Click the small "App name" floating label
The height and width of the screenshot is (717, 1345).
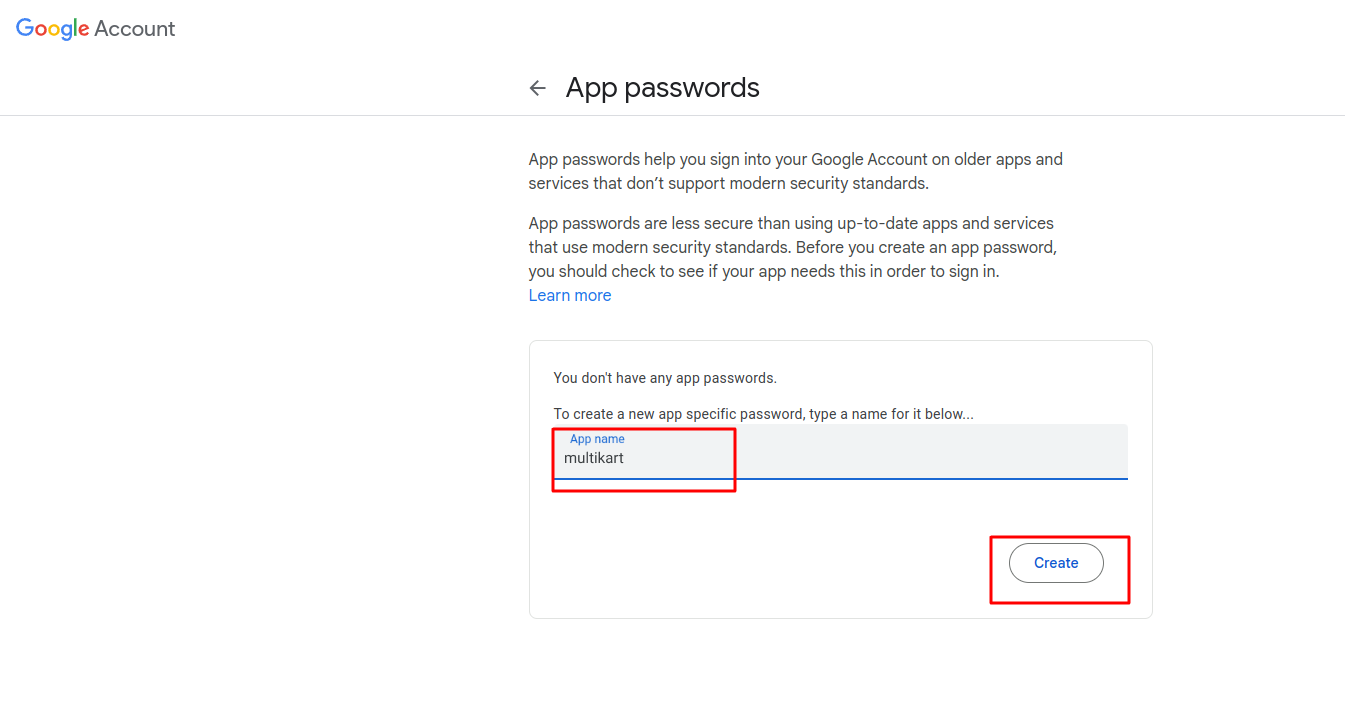[597, 439]
